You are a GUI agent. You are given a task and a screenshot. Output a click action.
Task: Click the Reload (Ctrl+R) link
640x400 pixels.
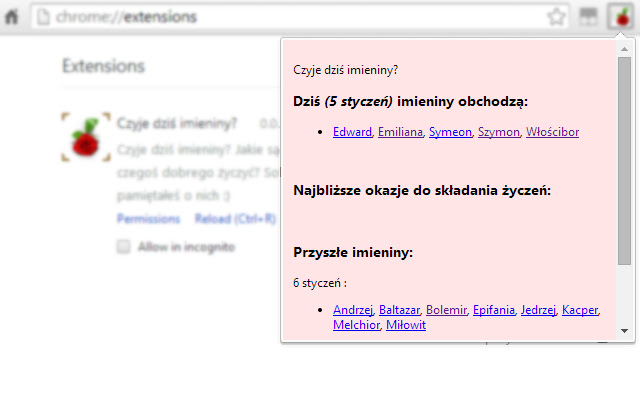pos(236,219)
